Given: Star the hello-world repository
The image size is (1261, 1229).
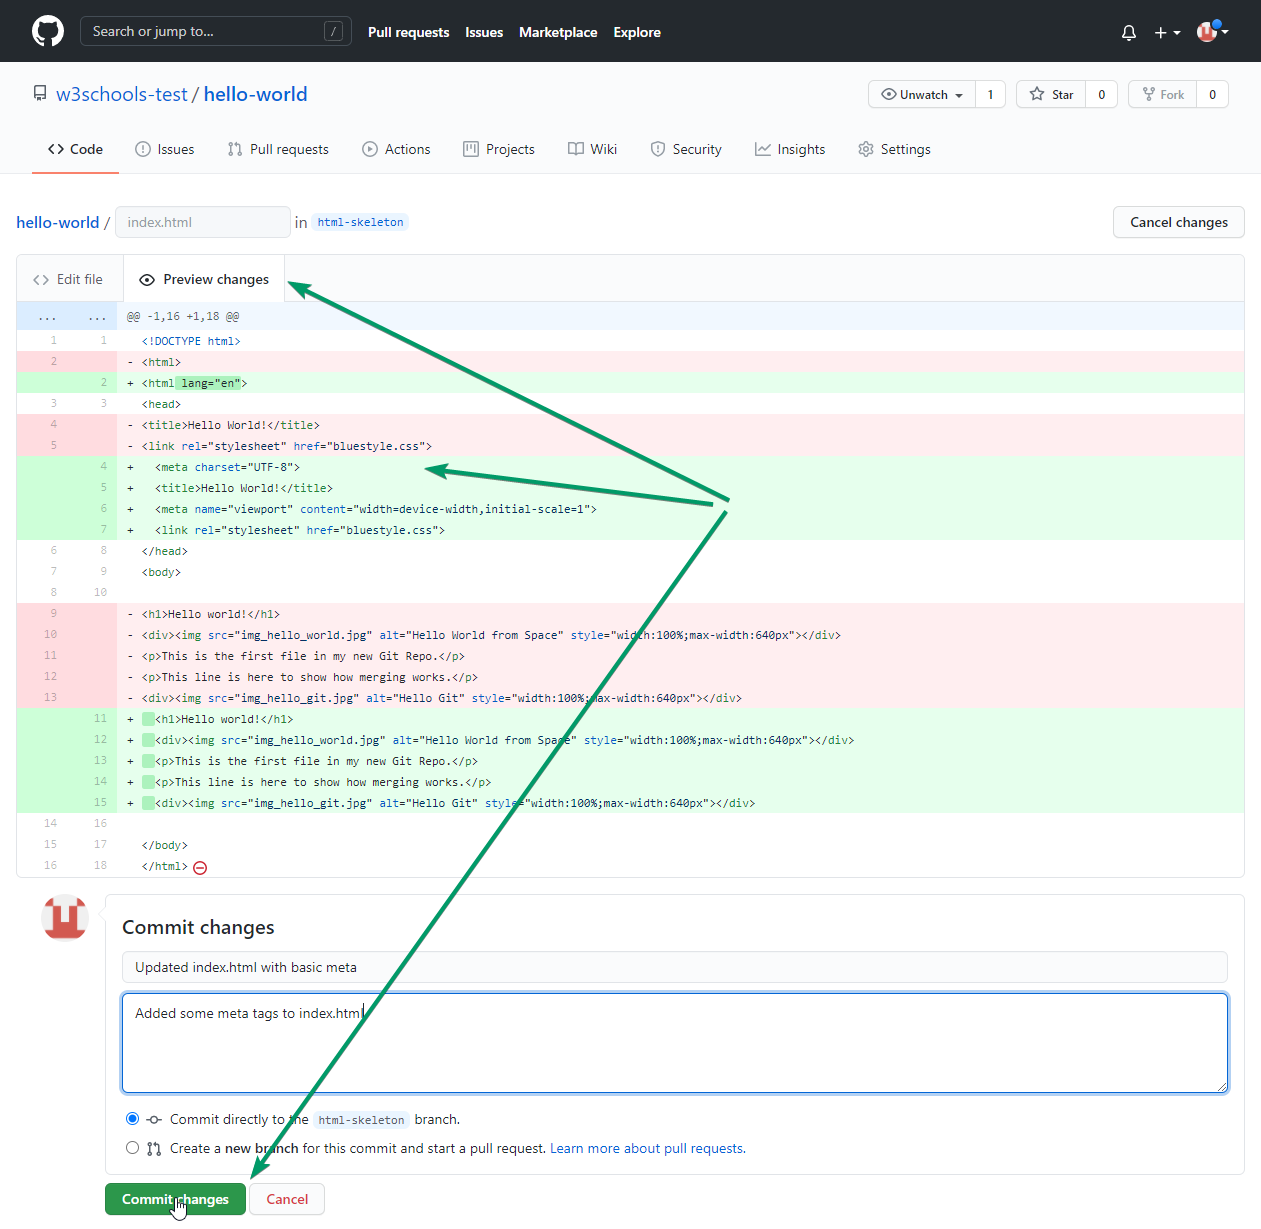Looking at the screenshot, I should click(x=1051, y=95).
